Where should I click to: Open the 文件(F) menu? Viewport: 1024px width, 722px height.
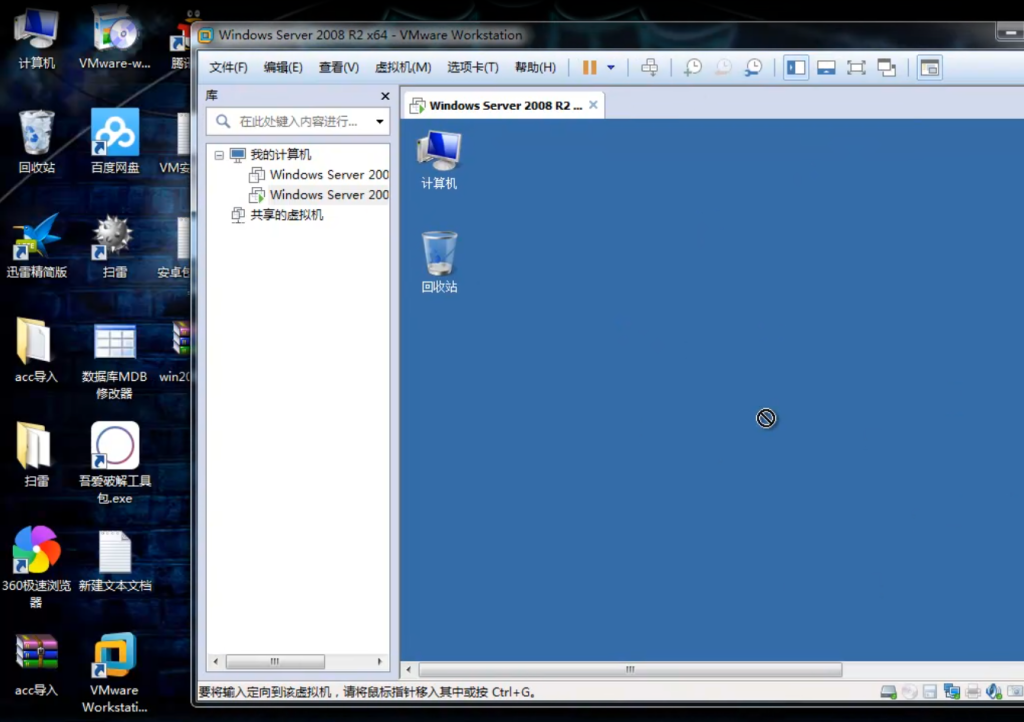click(228, 67)
